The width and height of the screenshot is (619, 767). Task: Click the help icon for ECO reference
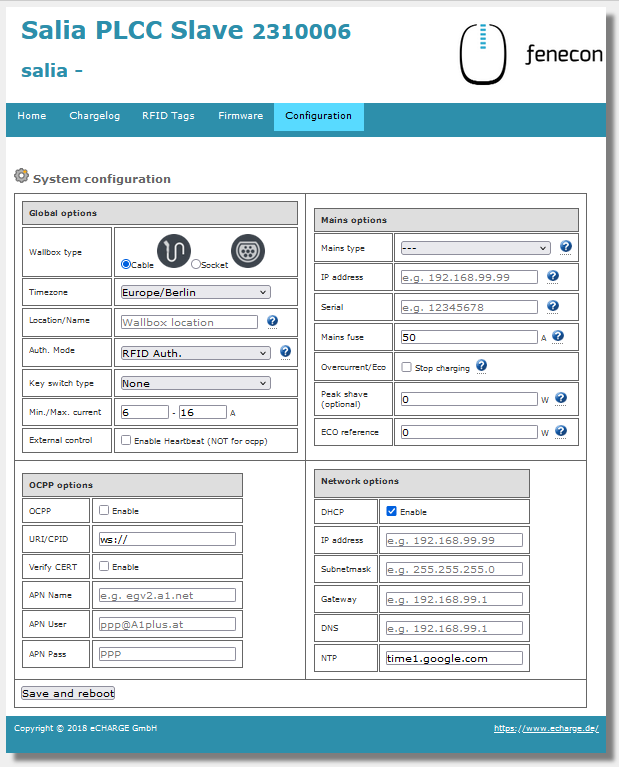coord(561,431)
